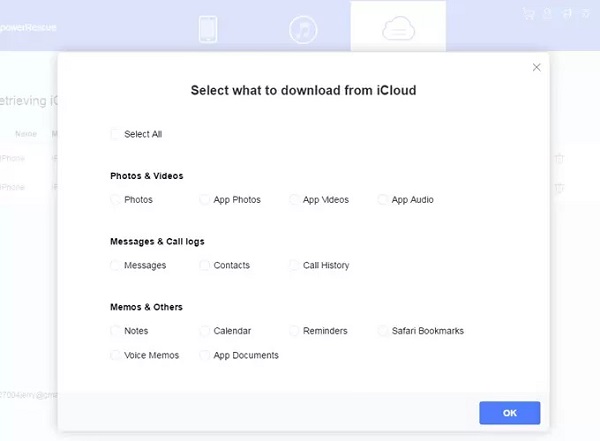Close the iCloud download dialog
The image size is (600, 441).
[536, 67]
